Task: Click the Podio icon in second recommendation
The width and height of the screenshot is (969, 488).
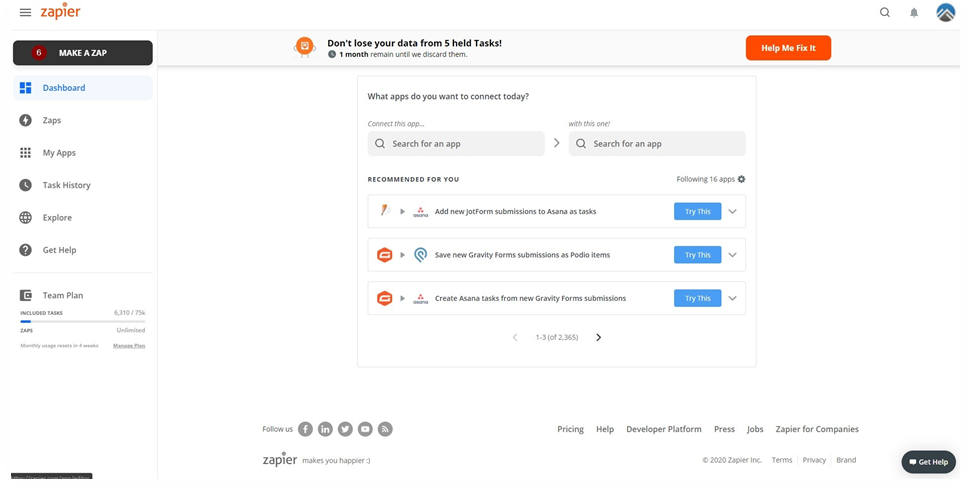Action: (420, 255)
